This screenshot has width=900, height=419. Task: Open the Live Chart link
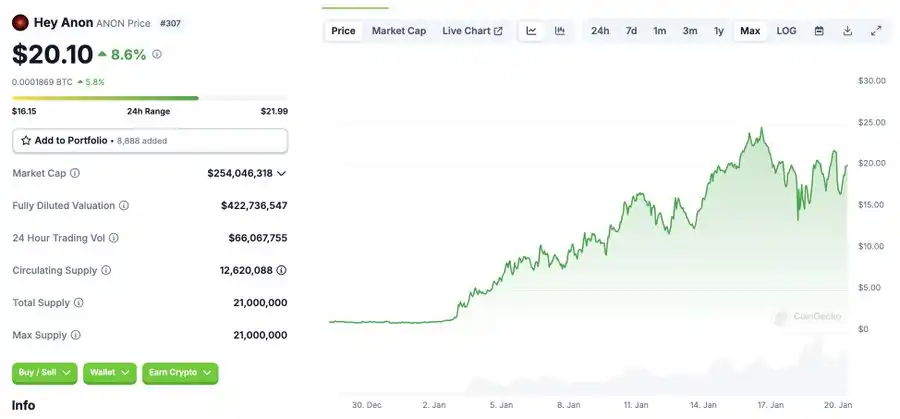[472, 31]
